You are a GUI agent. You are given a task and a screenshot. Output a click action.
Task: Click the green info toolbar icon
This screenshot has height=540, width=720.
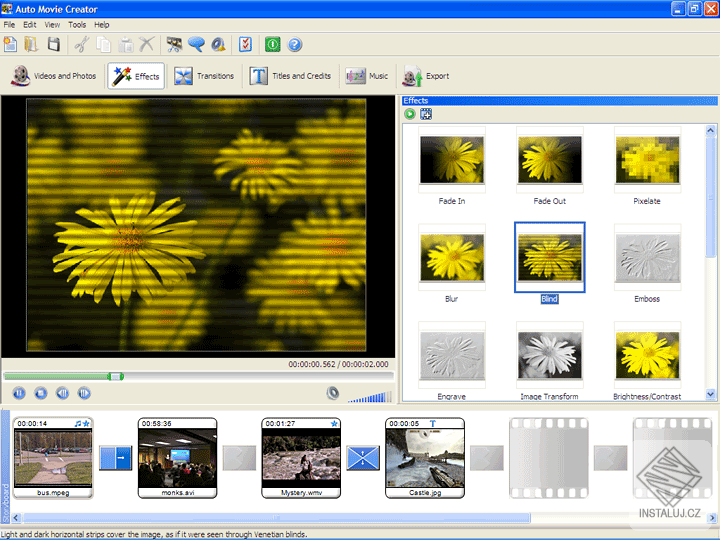272,45
